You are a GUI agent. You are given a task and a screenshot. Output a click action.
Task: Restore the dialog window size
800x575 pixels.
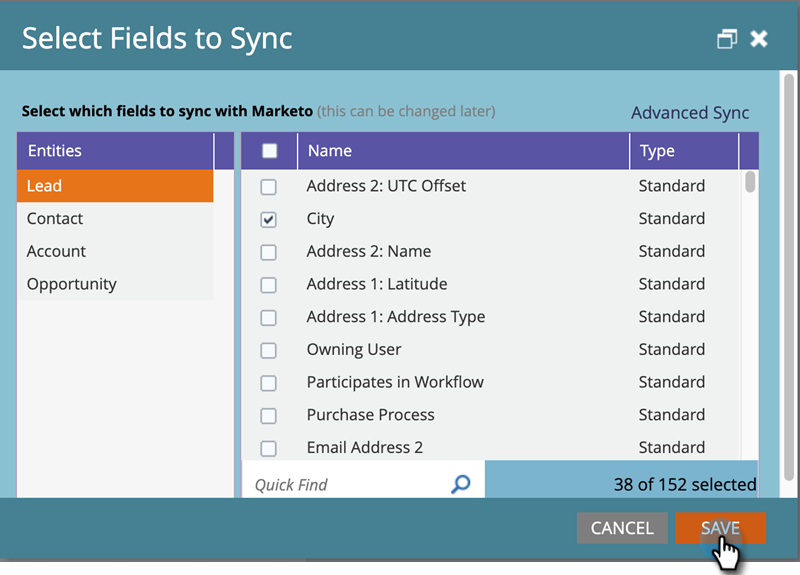pos(727,39)
